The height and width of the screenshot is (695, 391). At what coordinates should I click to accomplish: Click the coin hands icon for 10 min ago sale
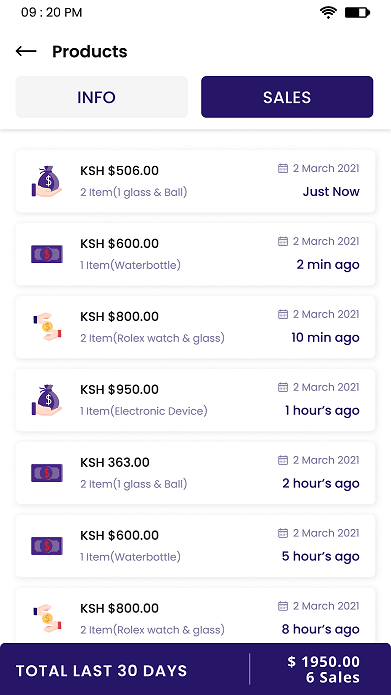point(47,327)
